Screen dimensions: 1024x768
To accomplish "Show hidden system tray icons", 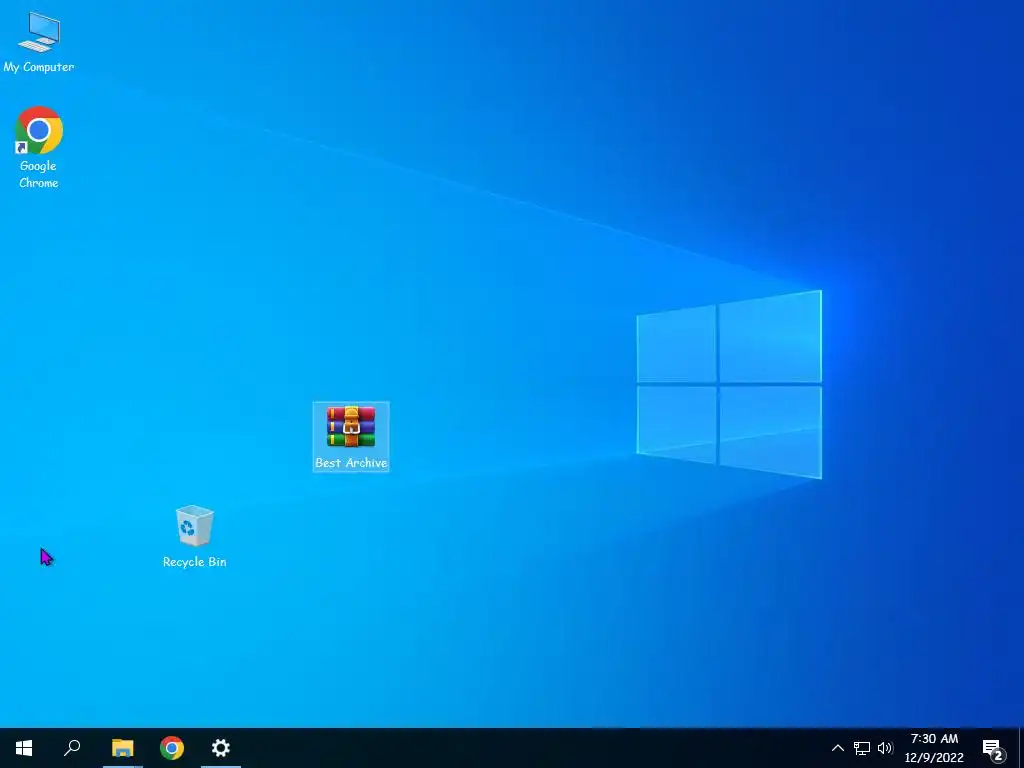I will (837, 748).
